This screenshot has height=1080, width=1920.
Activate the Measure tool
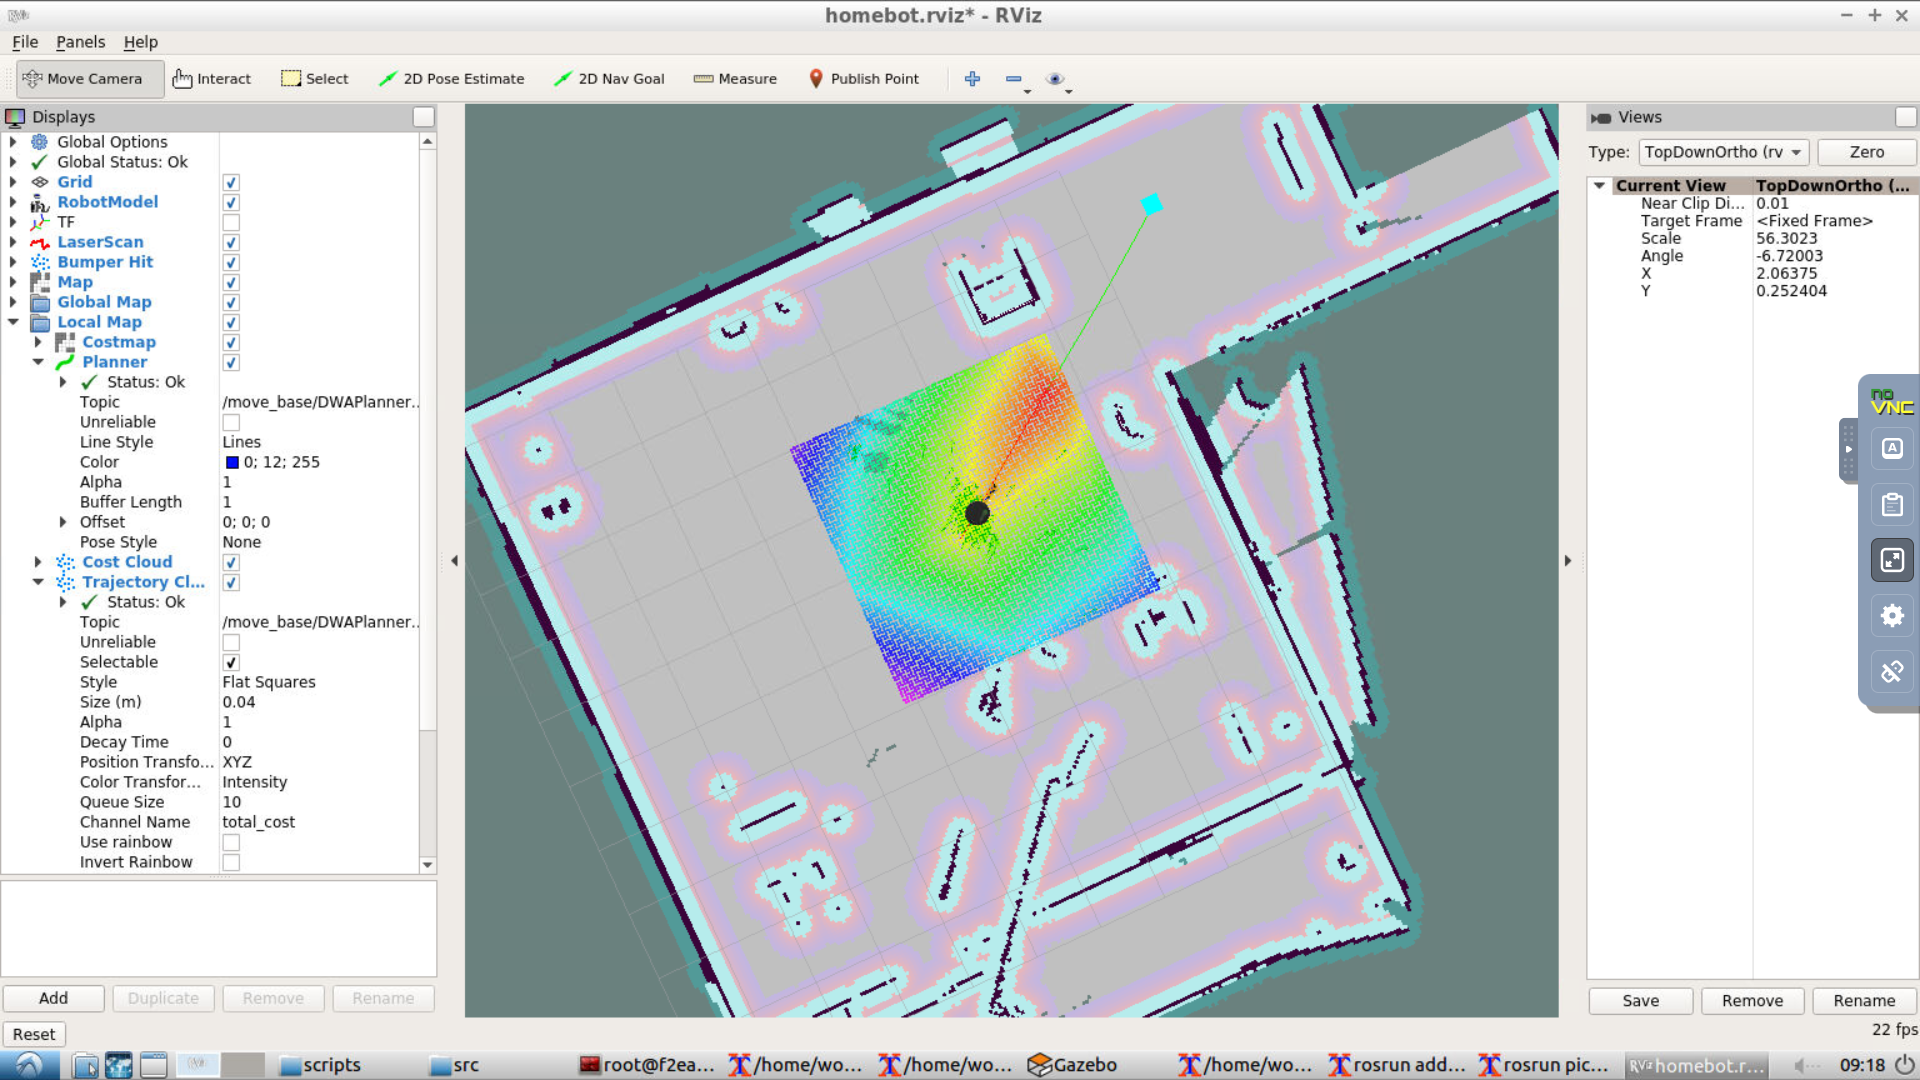tap(734, 79)
